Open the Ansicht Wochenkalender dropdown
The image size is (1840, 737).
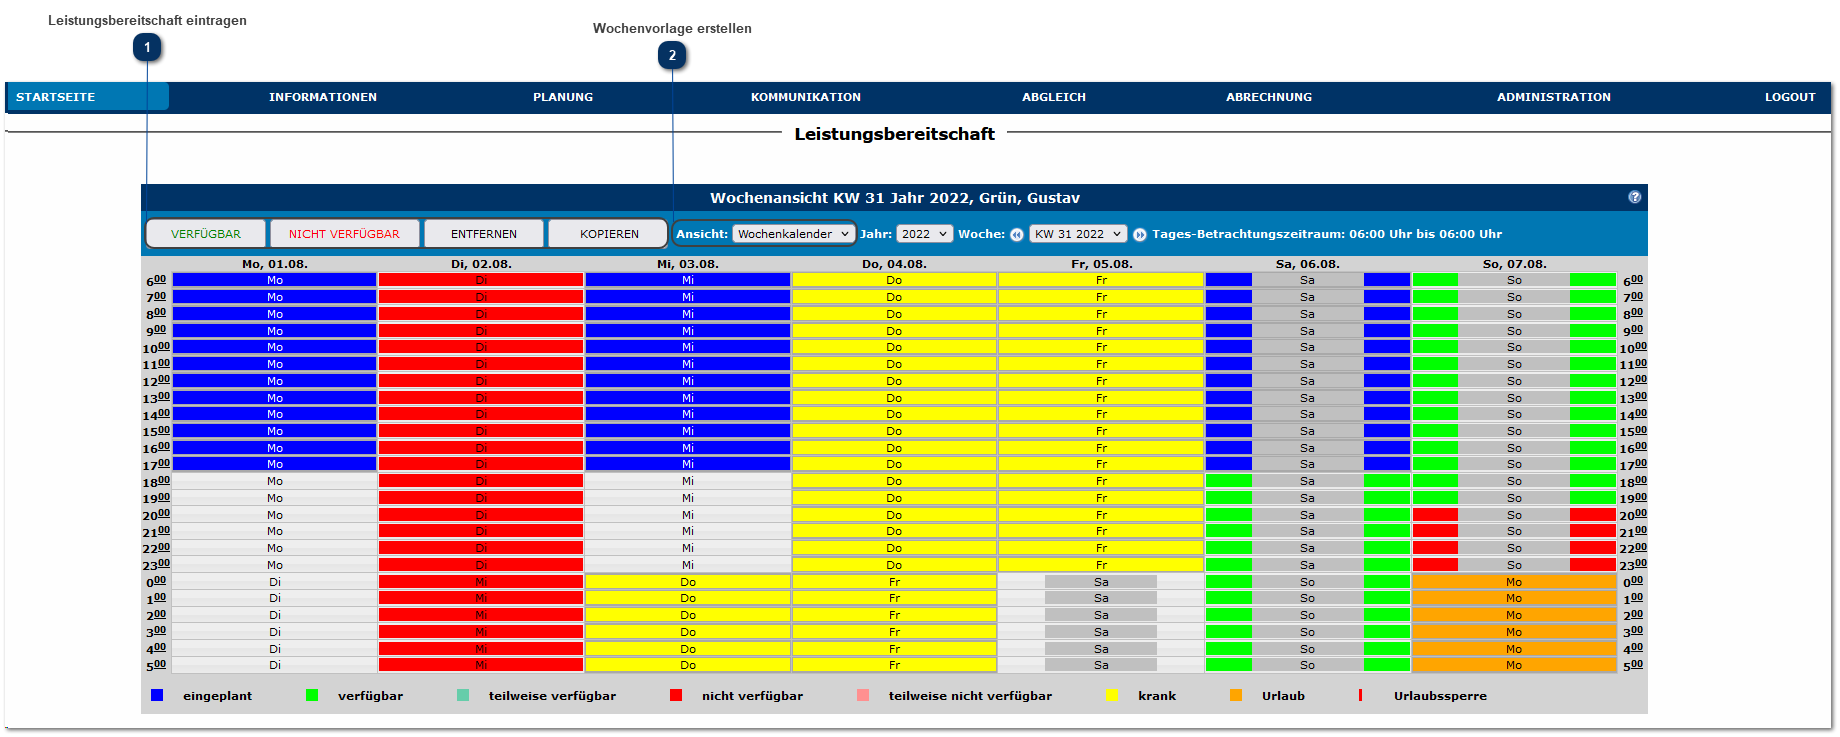click(793, 234)
